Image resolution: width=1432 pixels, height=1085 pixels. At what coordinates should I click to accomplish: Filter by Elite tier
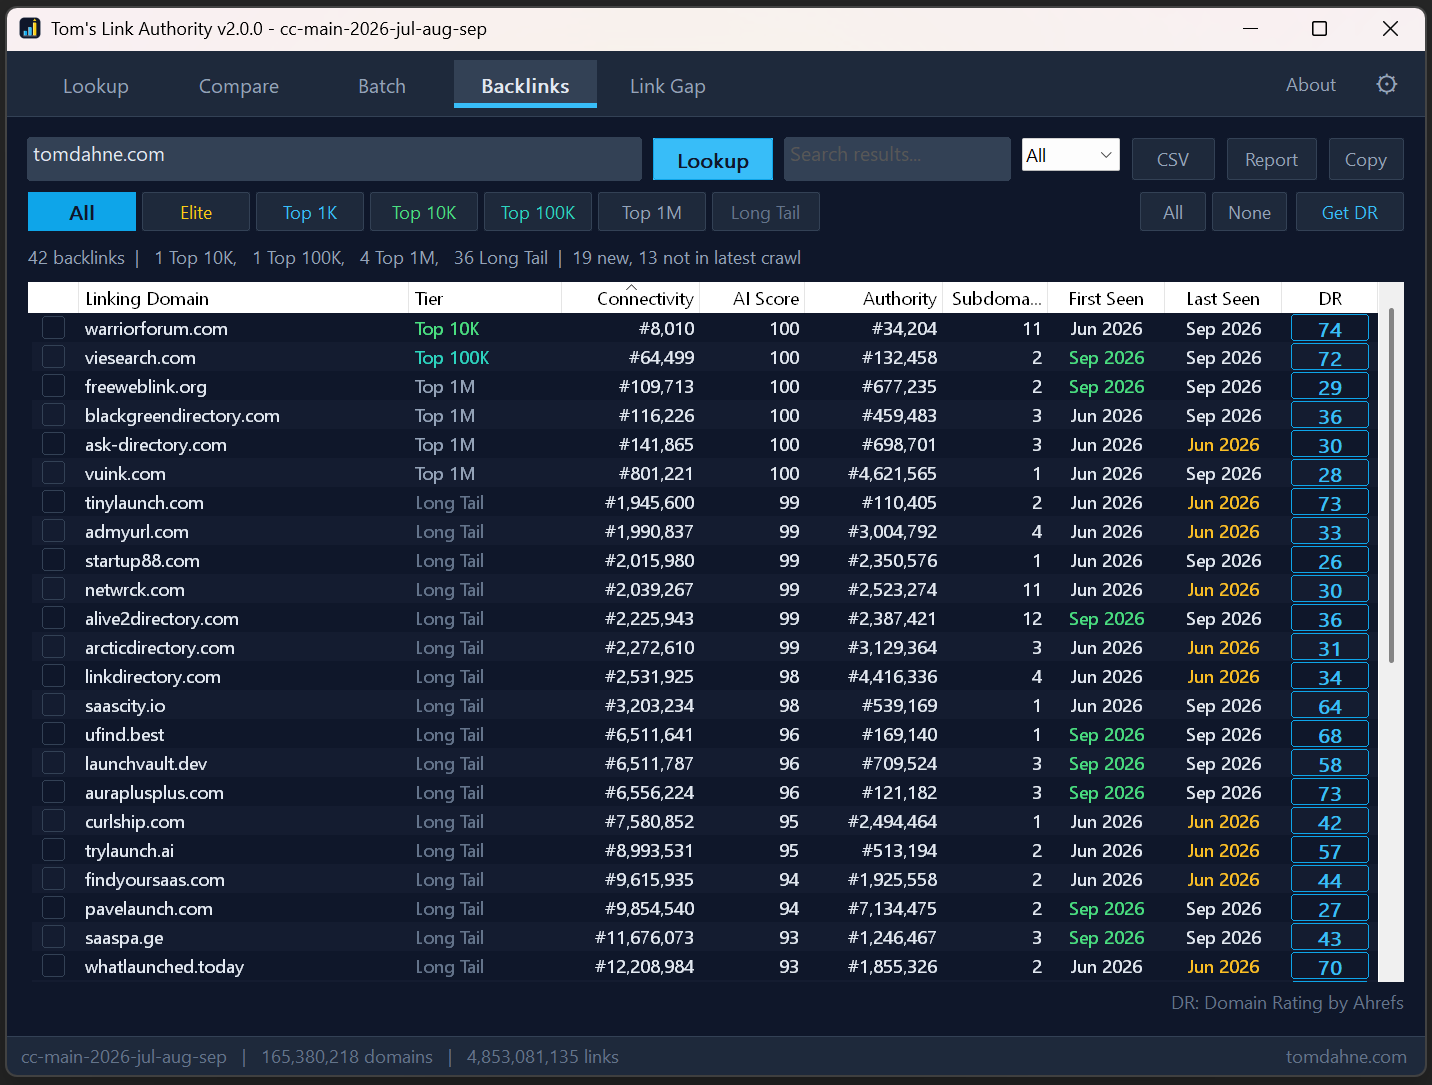click(196, 212)
